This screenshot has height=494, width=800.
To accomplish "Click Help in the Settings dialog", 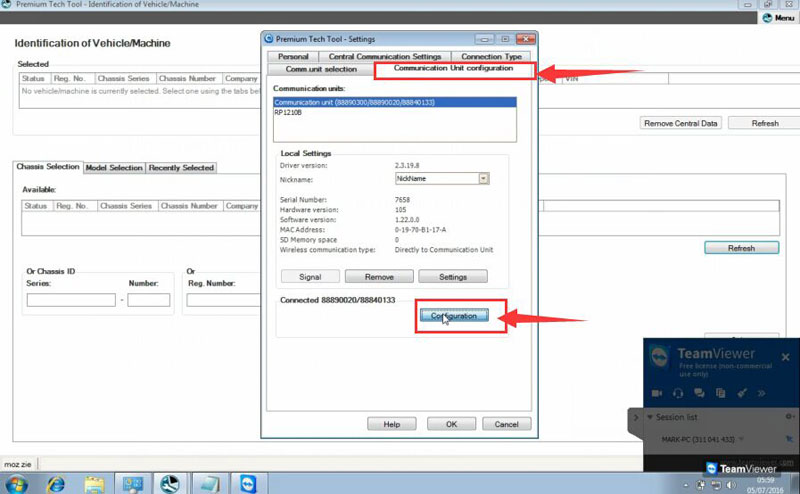I will pyautogui.click(x=391, y=424).
